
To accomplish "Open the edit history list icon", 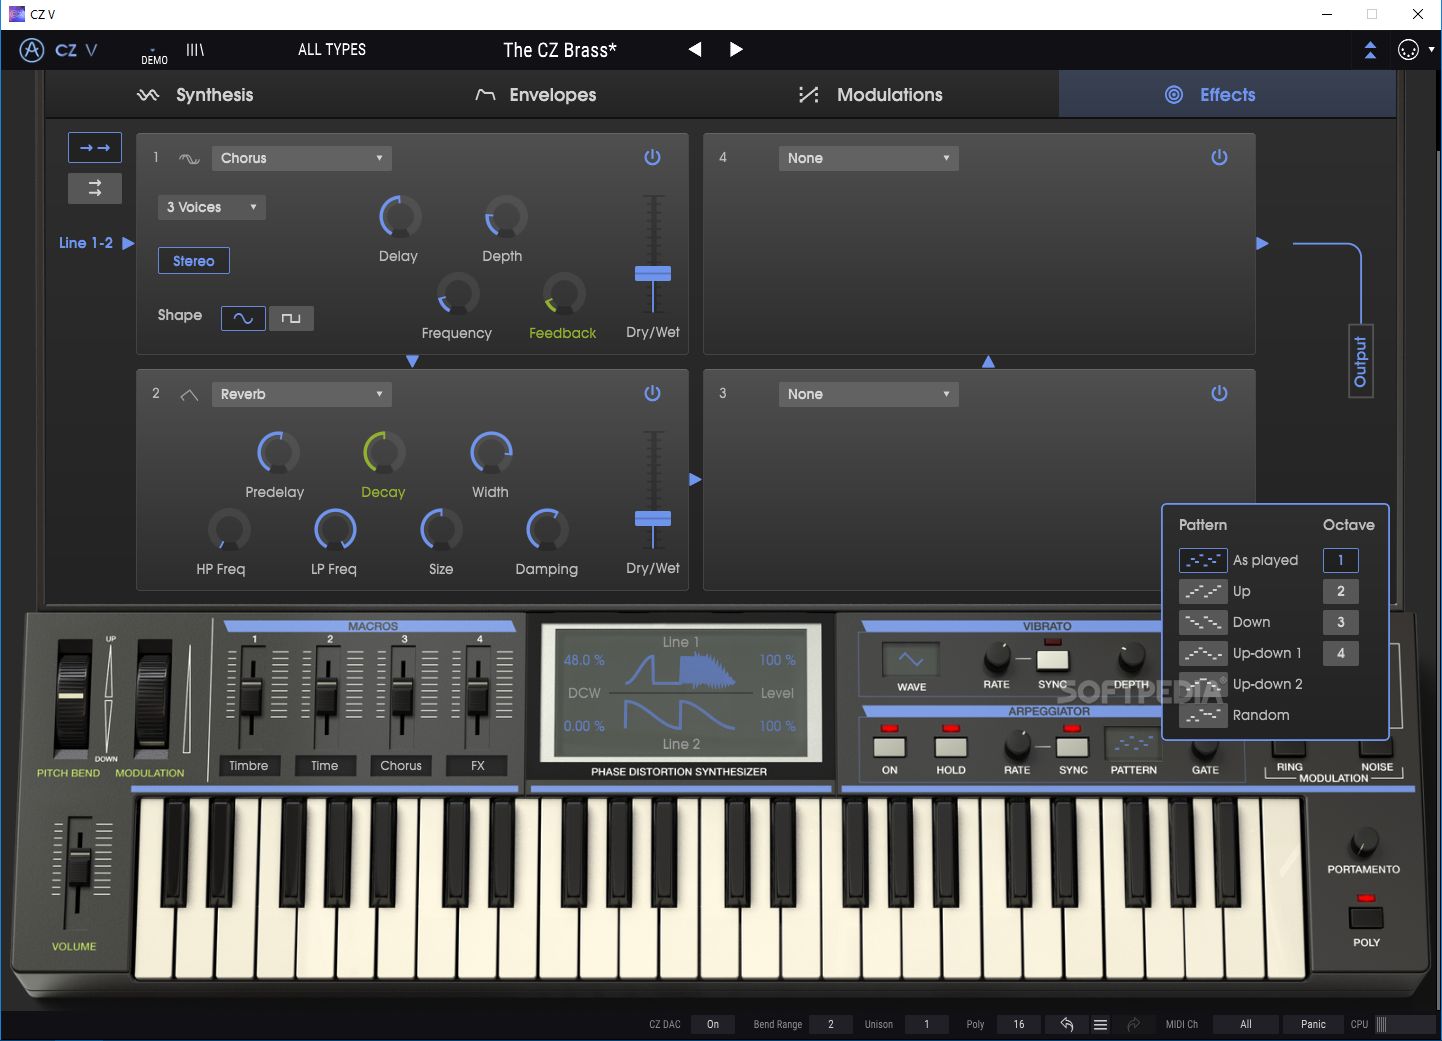I will [x=1100, y=1024].
